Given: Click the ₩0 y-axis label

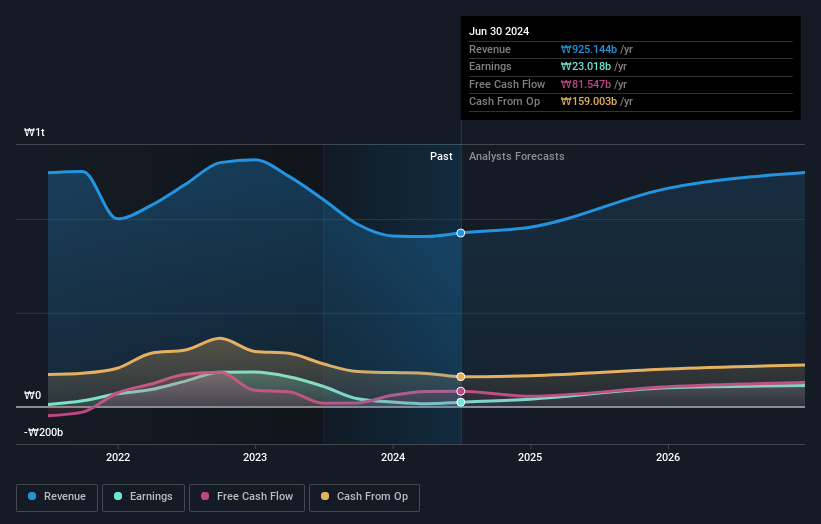Looking at the screenshot, I should click(32, 396).
